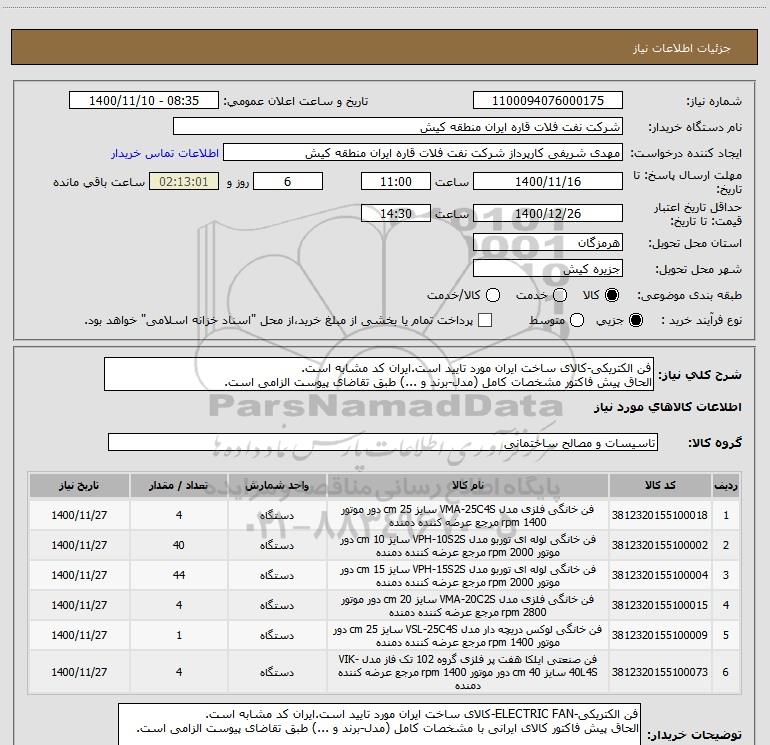This screenshot has width=770, height=745.
Task: Click item code 381232015510015
Action: [x=660, y=605]
